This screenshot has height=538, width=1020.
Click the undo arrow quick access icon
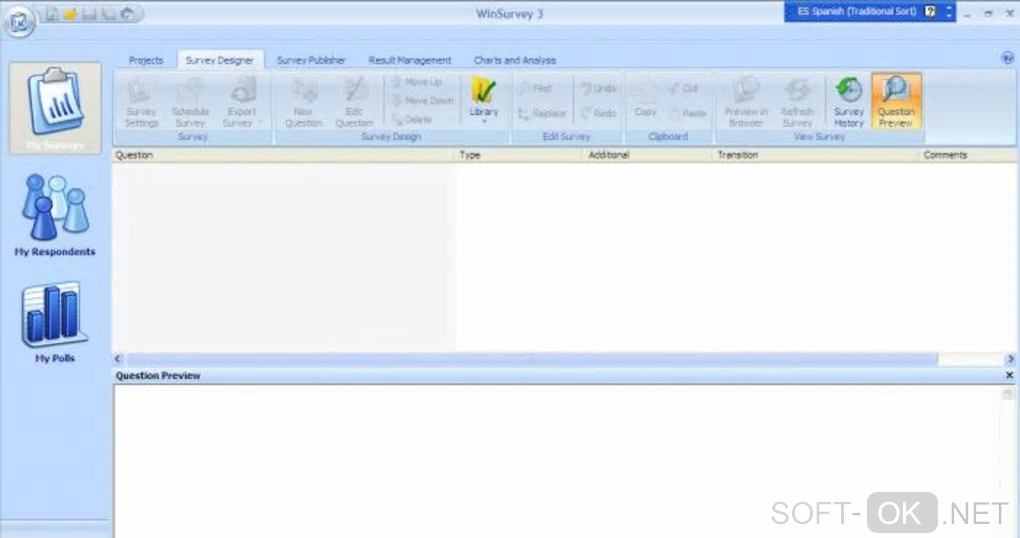[x=128, y=14]
